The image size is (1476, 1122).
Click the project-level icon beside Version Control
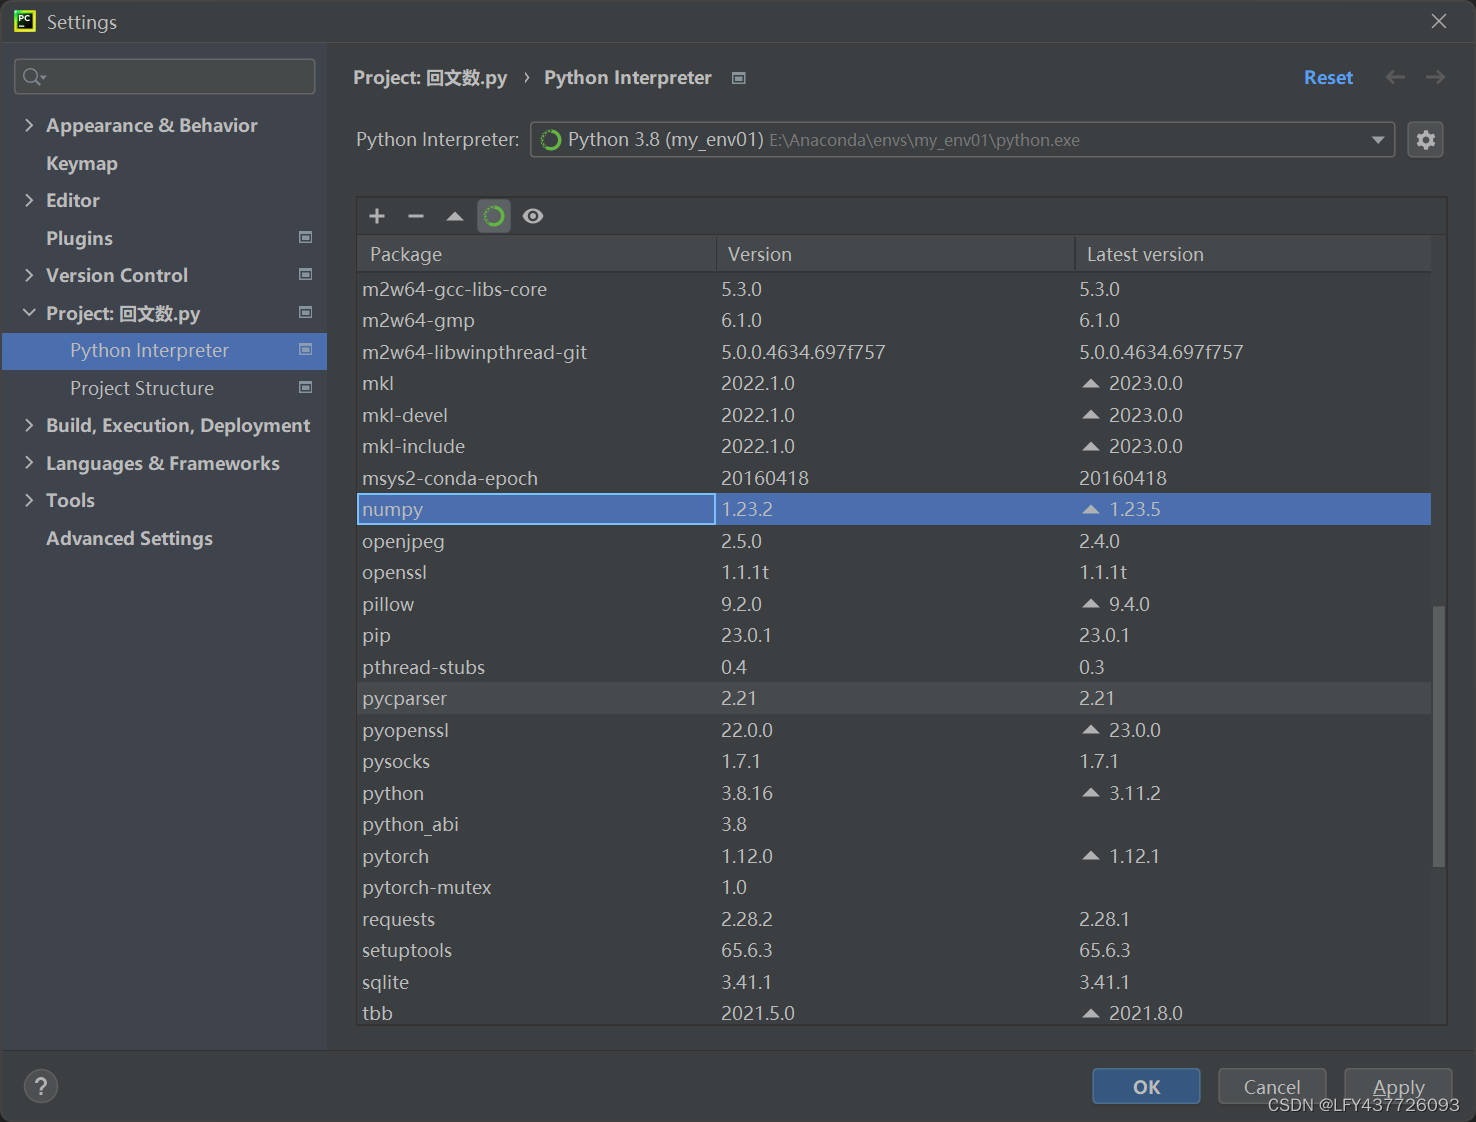click(x=306, y=274)
